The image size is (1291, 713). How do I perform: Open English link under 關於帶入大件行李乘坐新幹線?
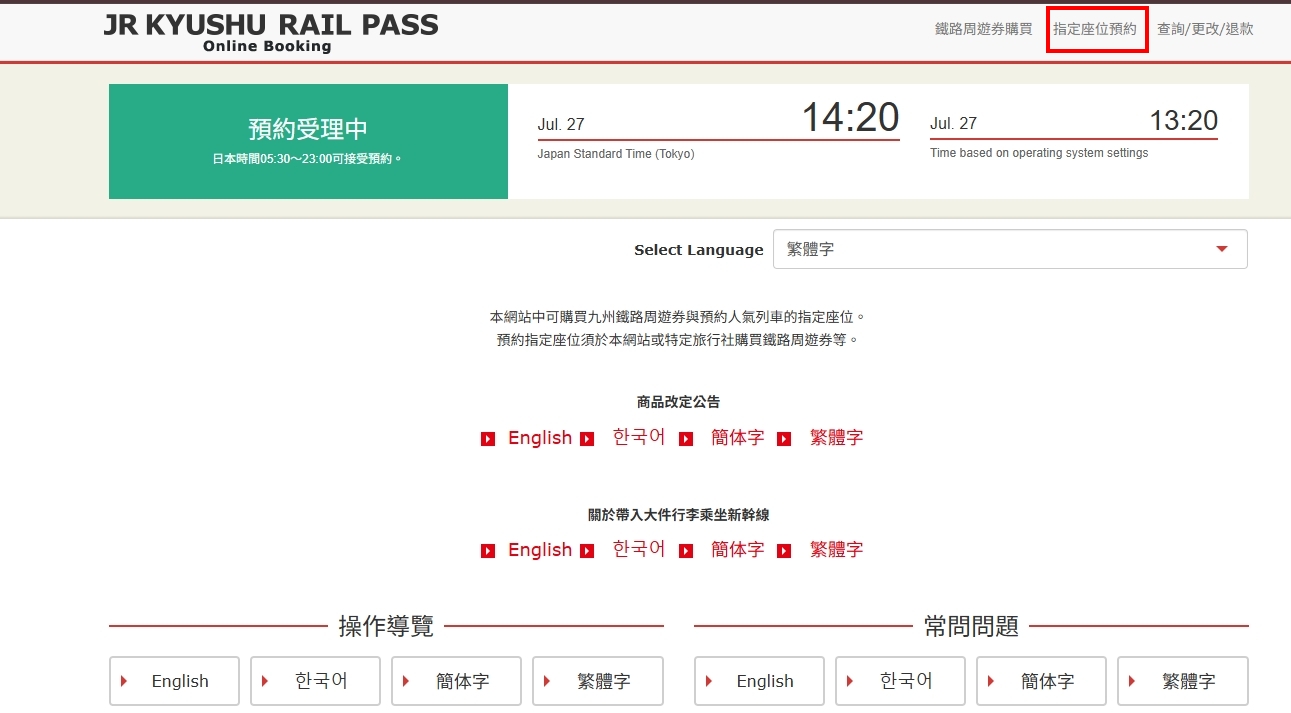click(540, 550)
